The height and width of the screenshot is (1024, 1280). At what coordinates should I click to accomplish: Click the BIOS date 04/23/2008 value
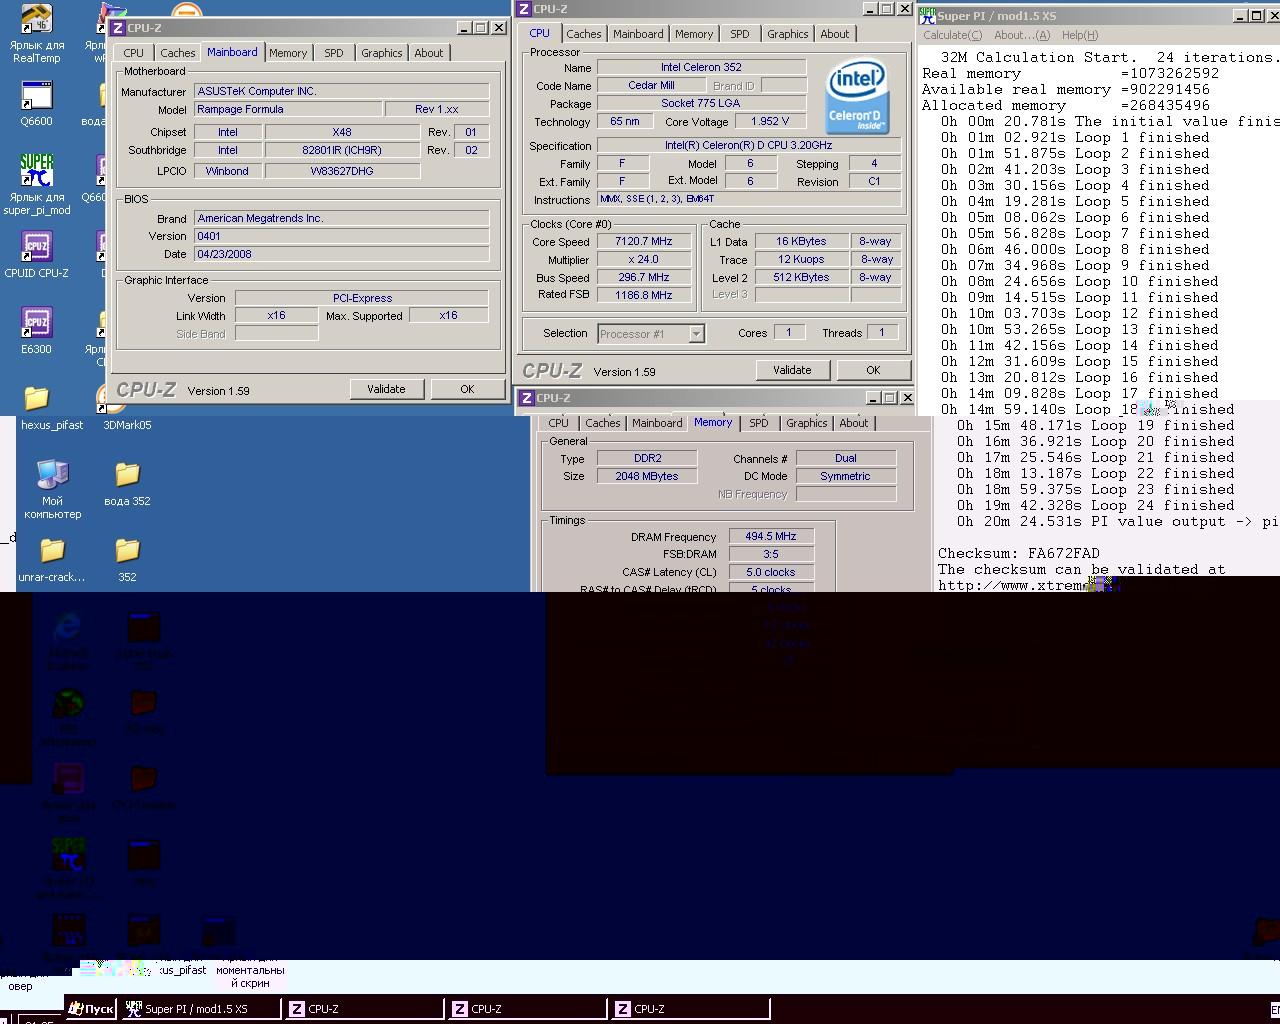[341, 254]
